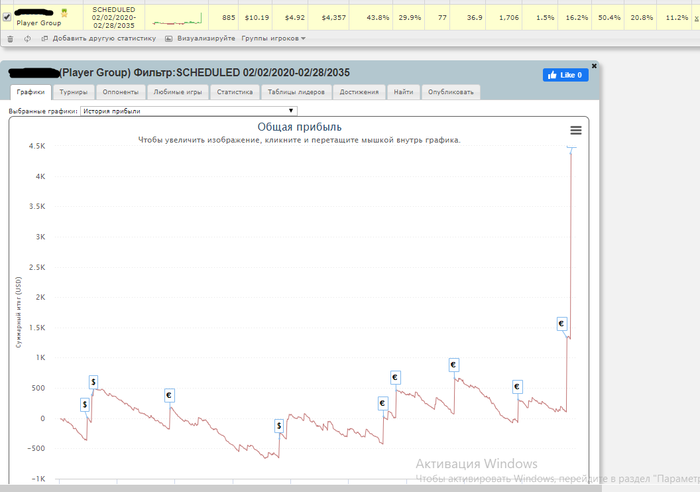Click the Добавить другую статистику link
This screenshot has width=700, height=492.
104,38
